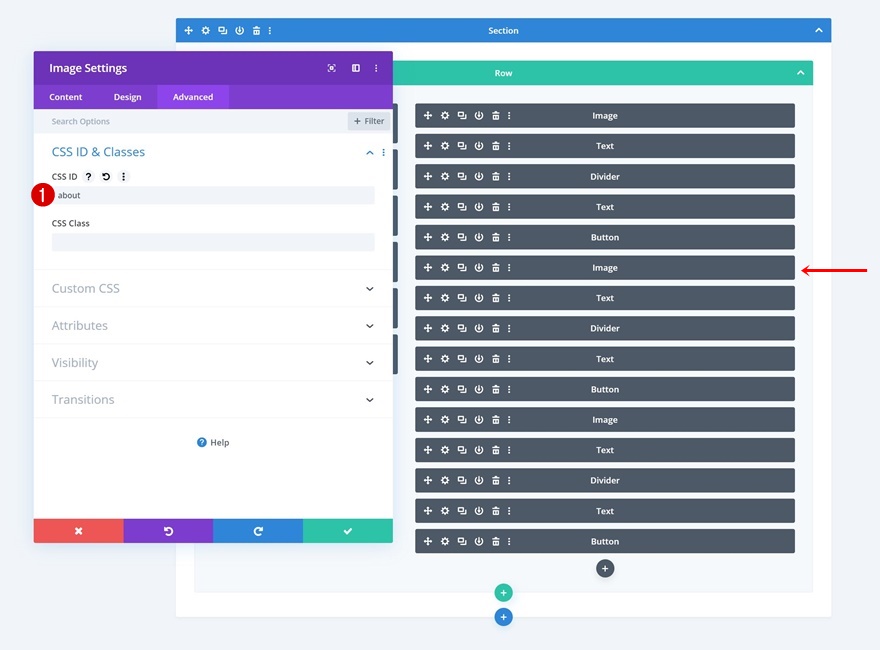Reset the CSS ID field with its undo icon

click(106, 177)
